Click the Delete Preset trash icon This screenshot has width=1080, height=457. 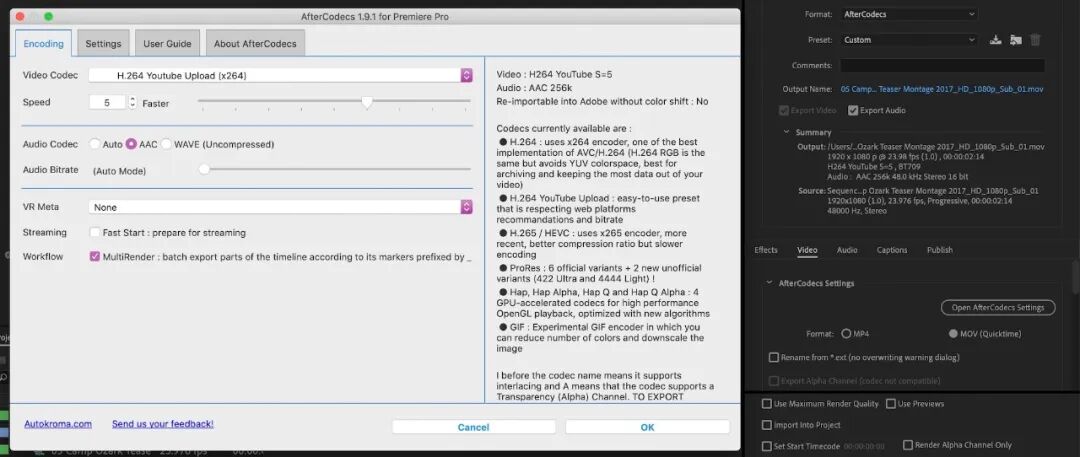point(1035,40)
